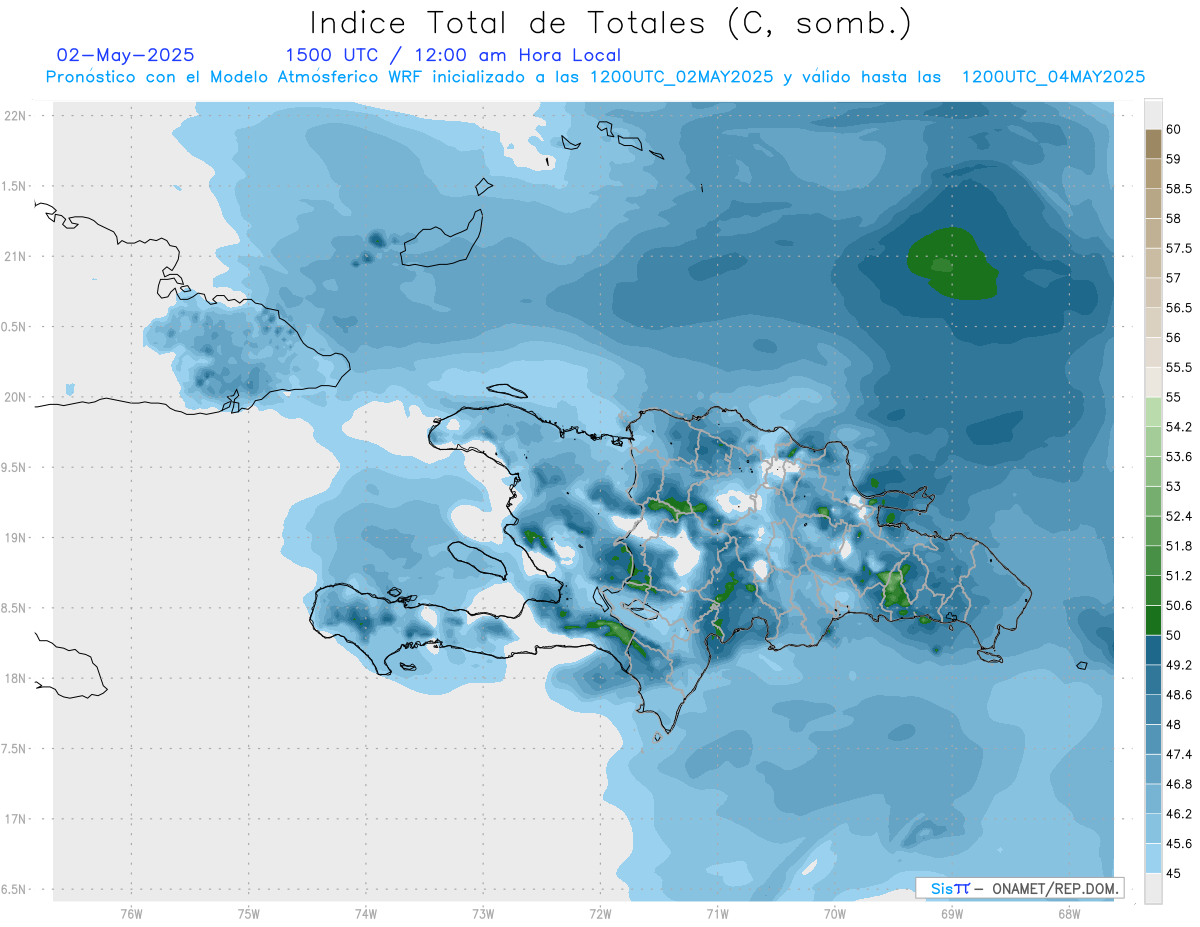Click the "21N" latitude label
1200x927 pixels.
coord(16,256)
